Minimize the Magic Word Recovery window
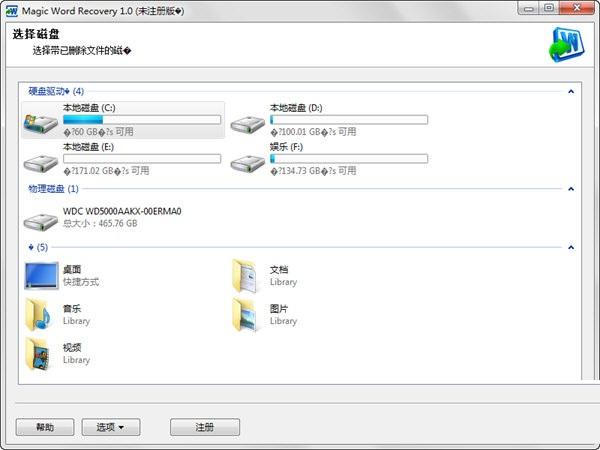Image resolution: width=600 pixels, height=450 pixels. tap(529, 8)
